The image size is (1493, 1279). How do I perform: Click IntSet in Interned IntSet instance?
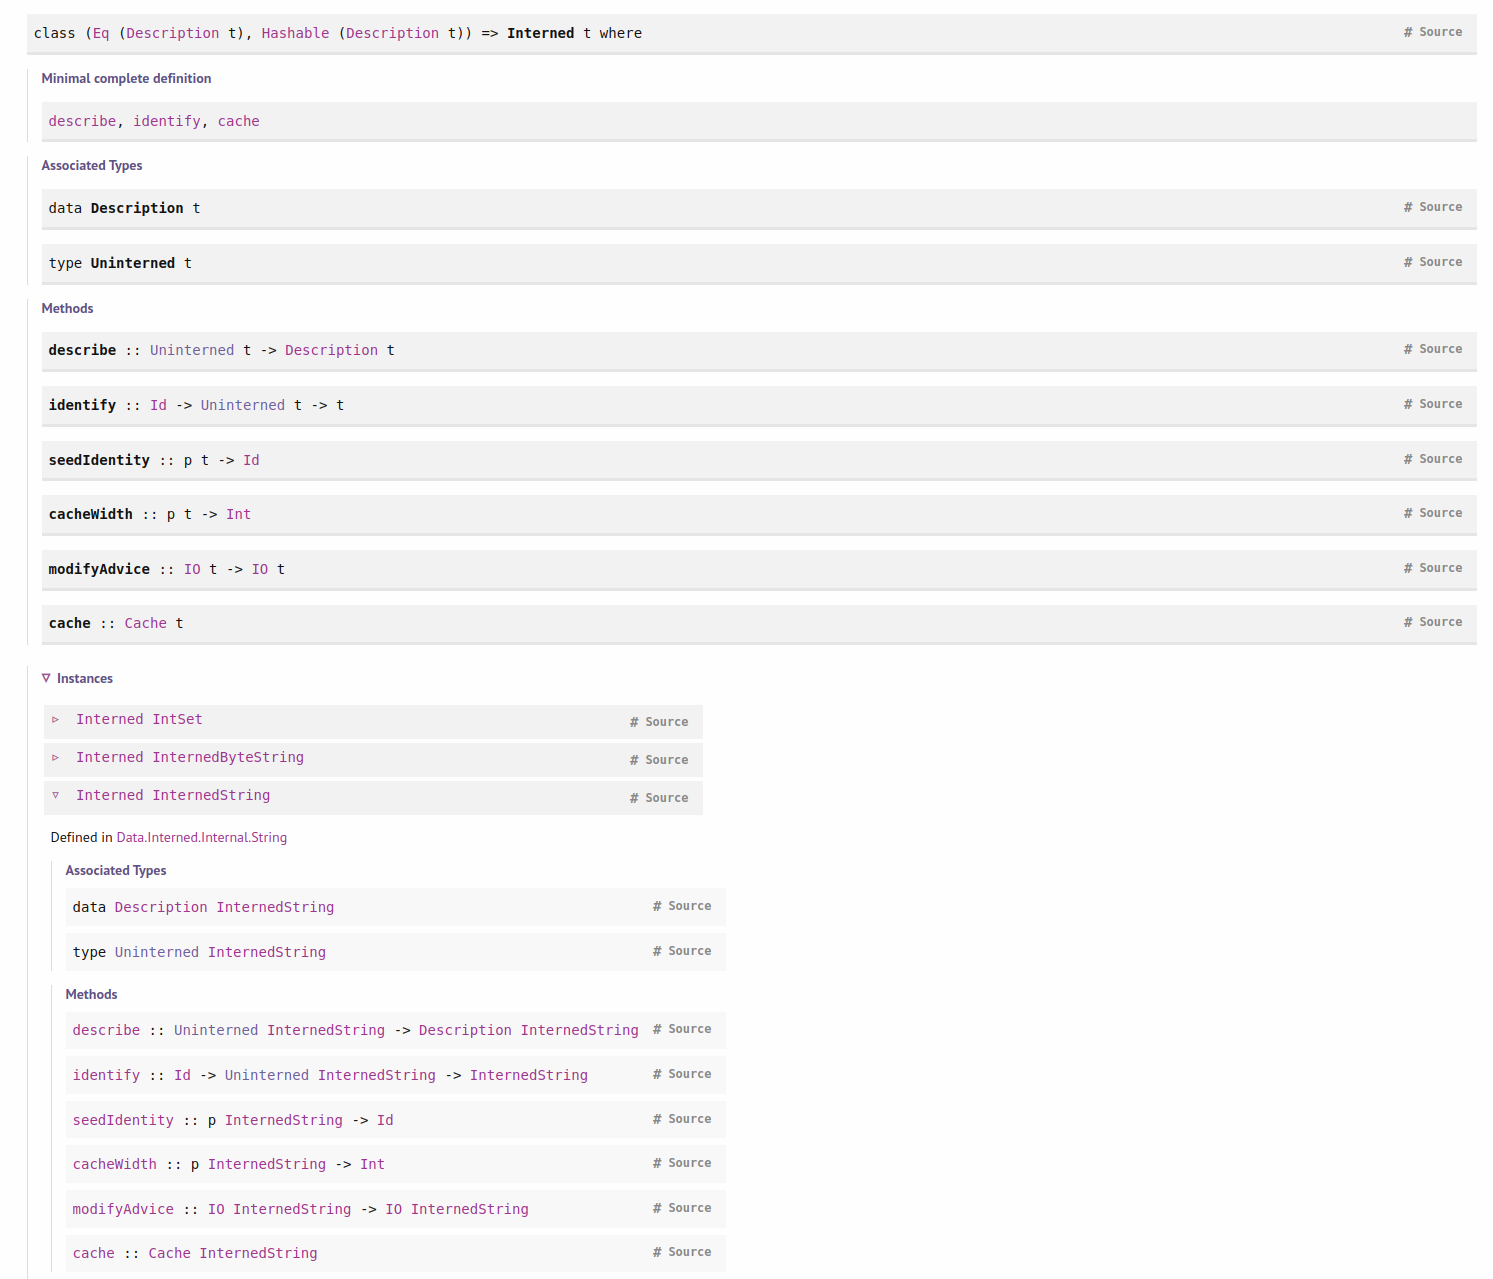click(177, 719)
